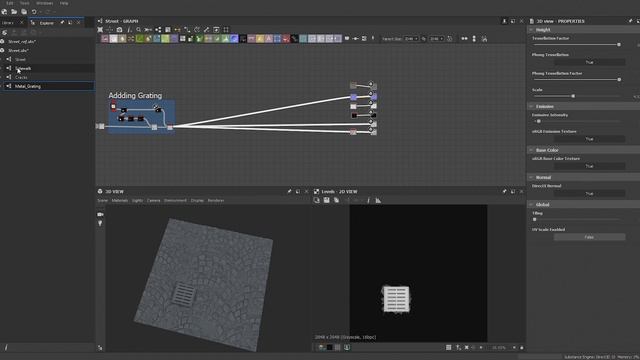Click the node-share icon in graph toolbar
The height and width of the screenshot is (360, 640).
click(x=158, y=30)
